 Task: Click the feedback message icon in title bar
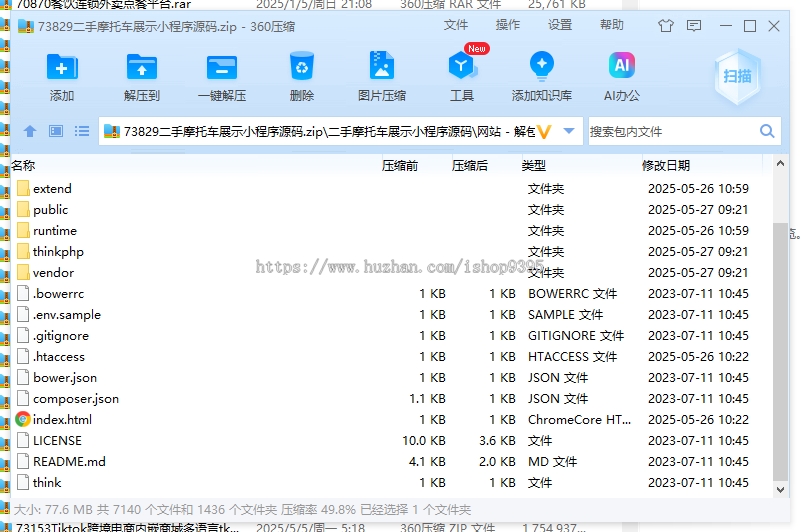694,26
